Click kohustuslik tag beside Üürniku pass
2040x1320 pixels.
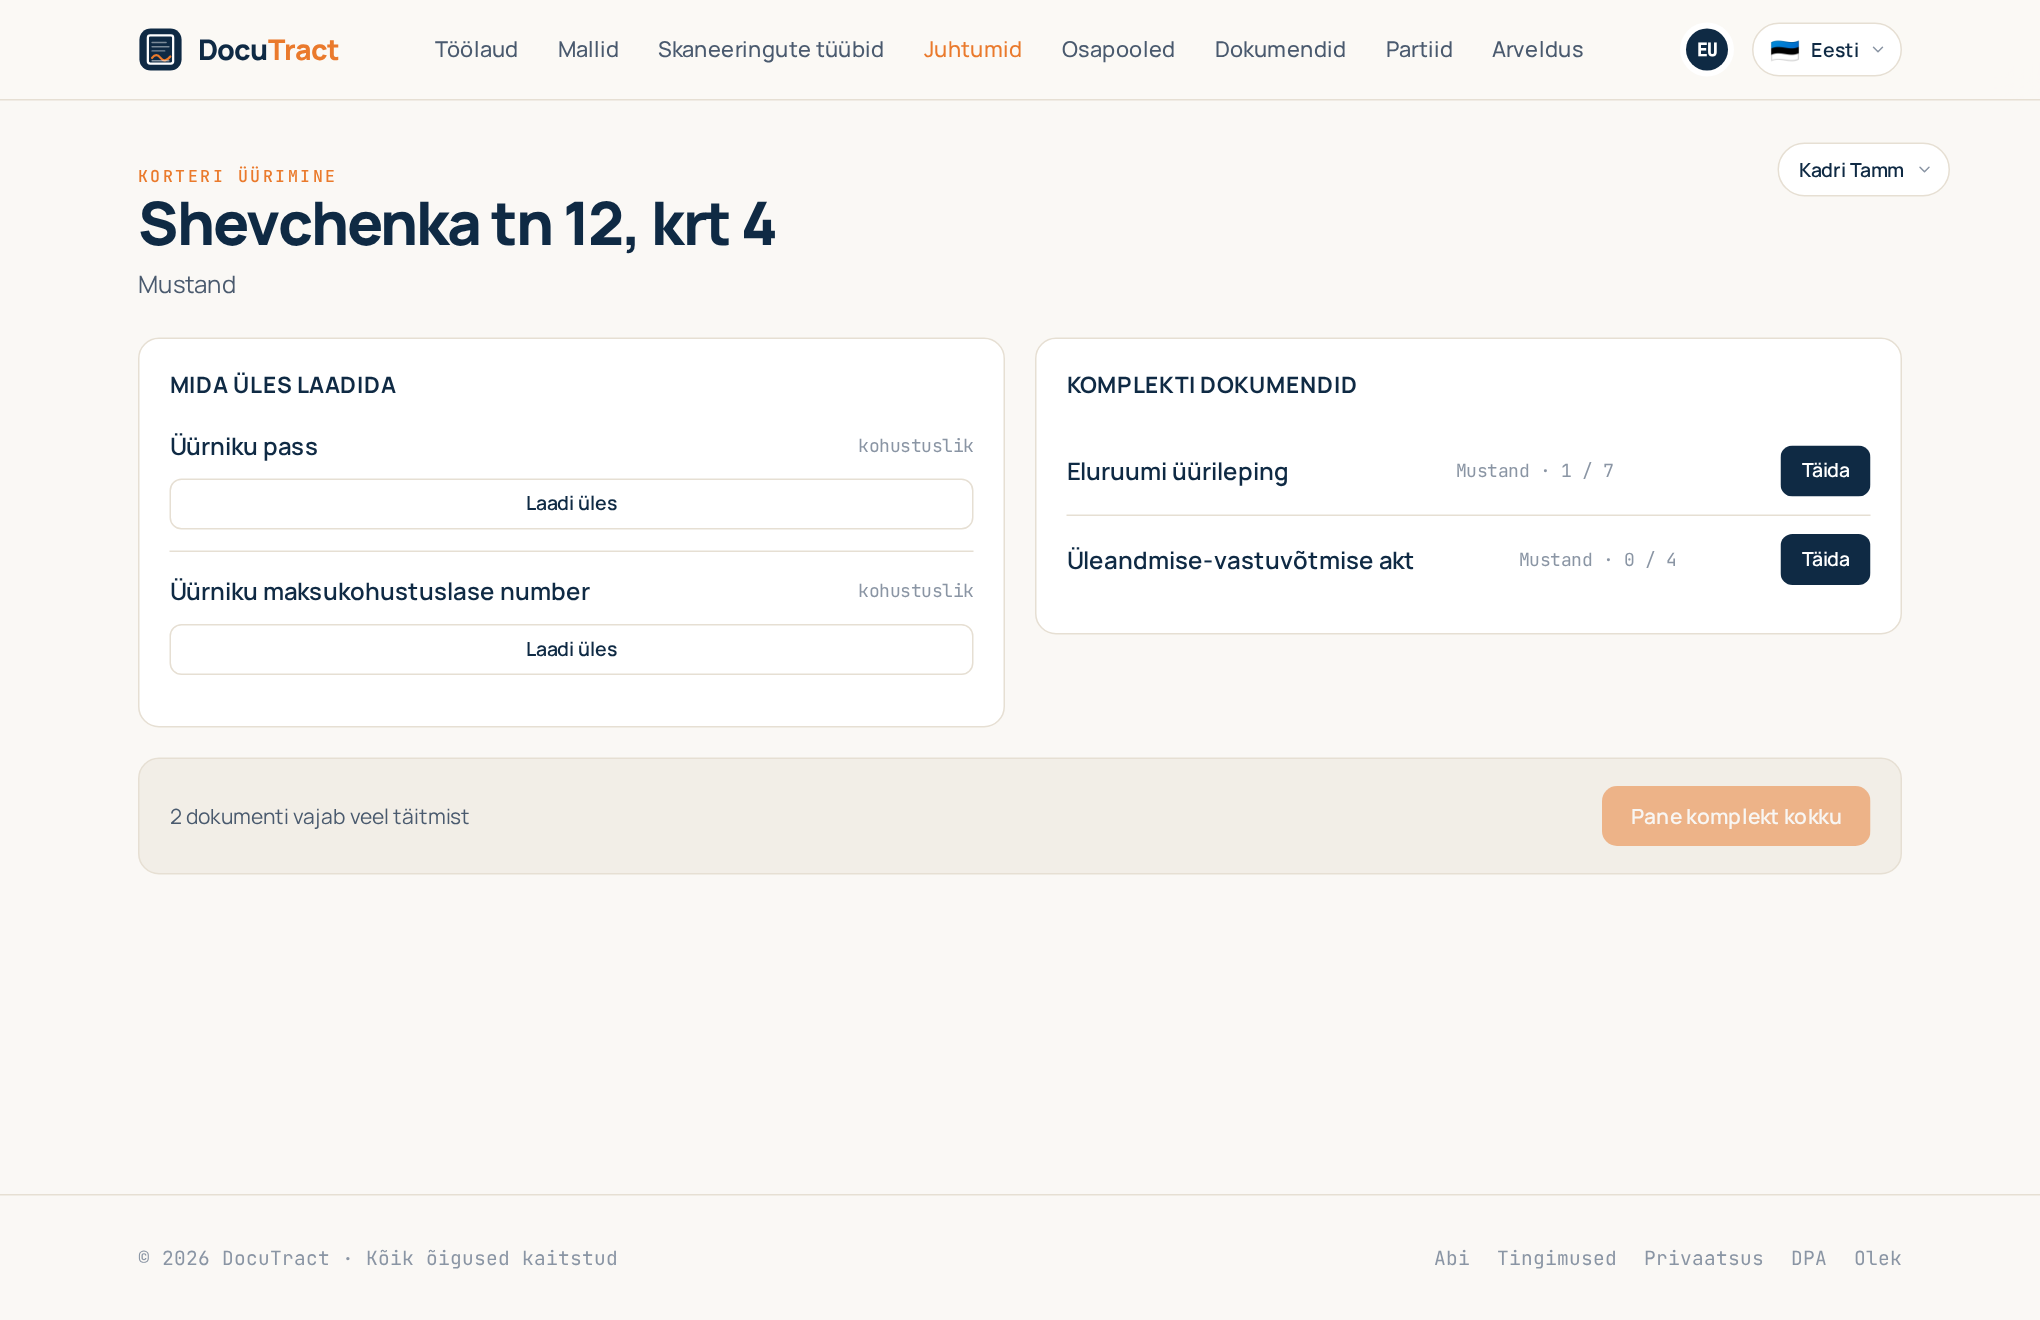[x=915, y=446]
